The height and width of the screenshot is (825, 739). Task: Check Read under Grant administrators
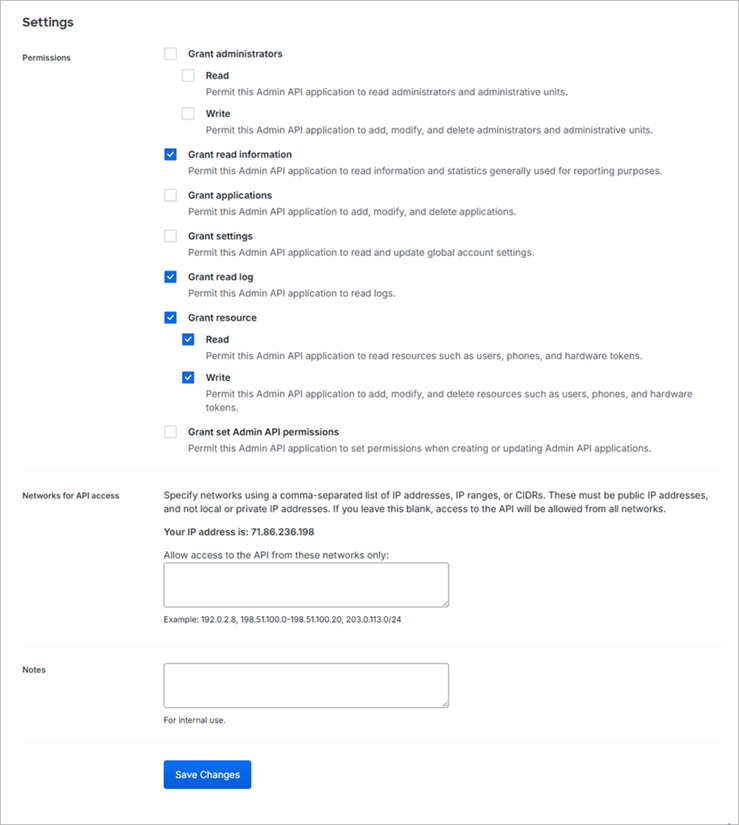point(188,74)
